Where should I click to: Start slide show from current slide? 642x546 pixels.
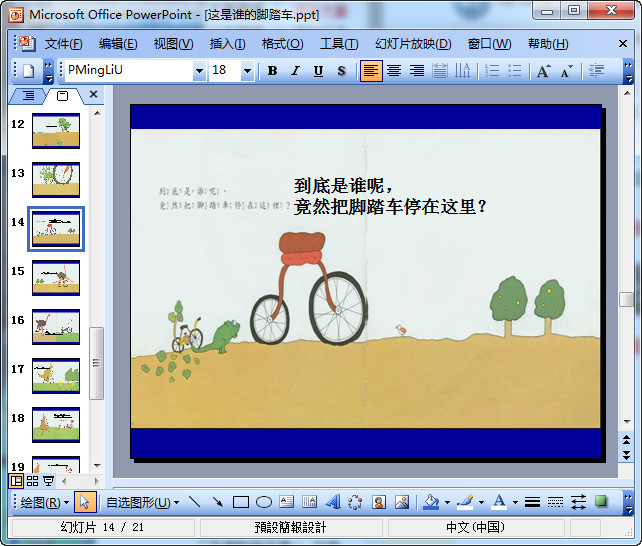coord(49,481)
